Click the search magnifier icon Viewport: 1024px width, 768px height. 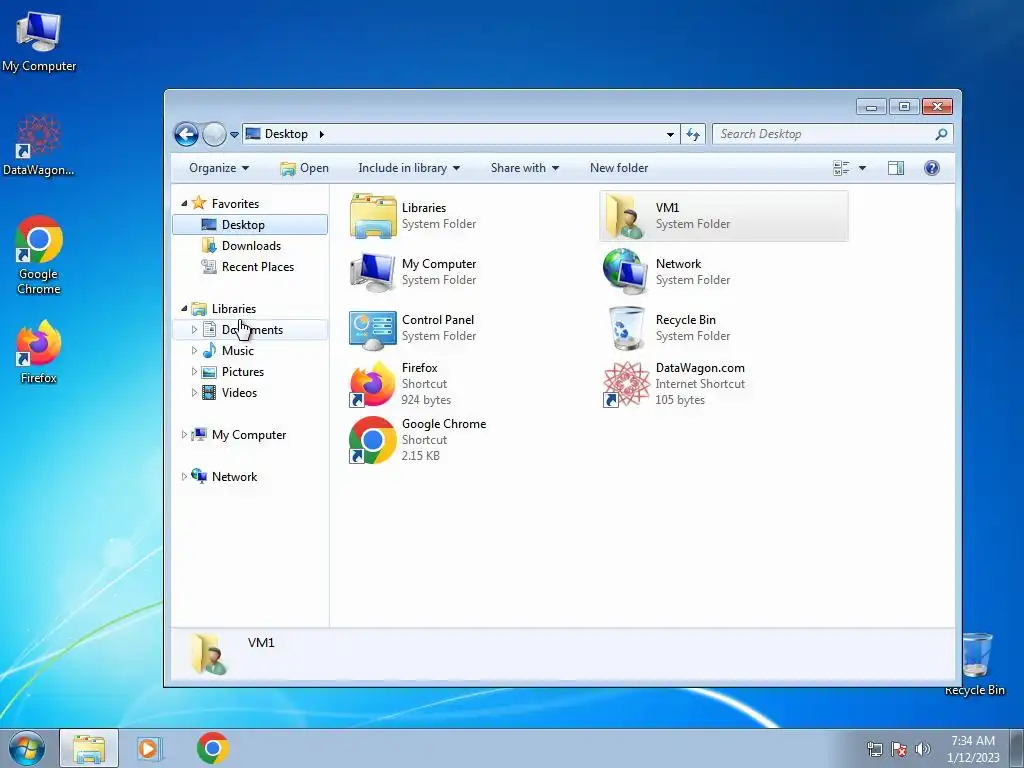pyautogui.click(x=941, y=134)
